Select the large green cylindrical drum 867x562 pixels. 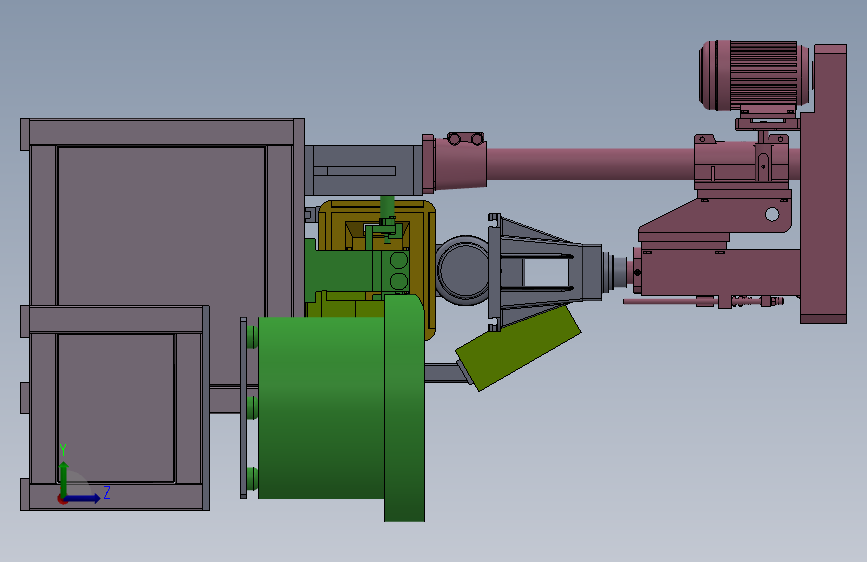(321, 408)
